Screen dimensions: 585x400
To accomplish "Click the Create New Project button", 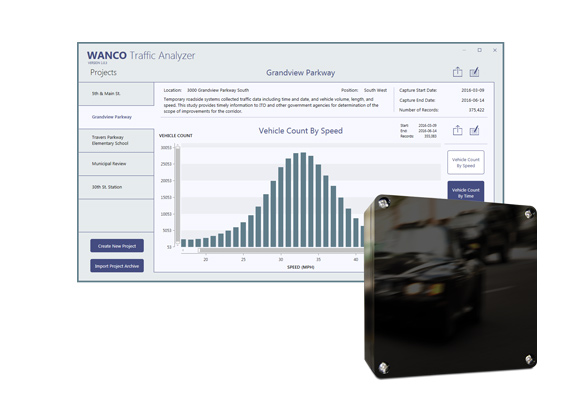I will (x=117, y=246).
